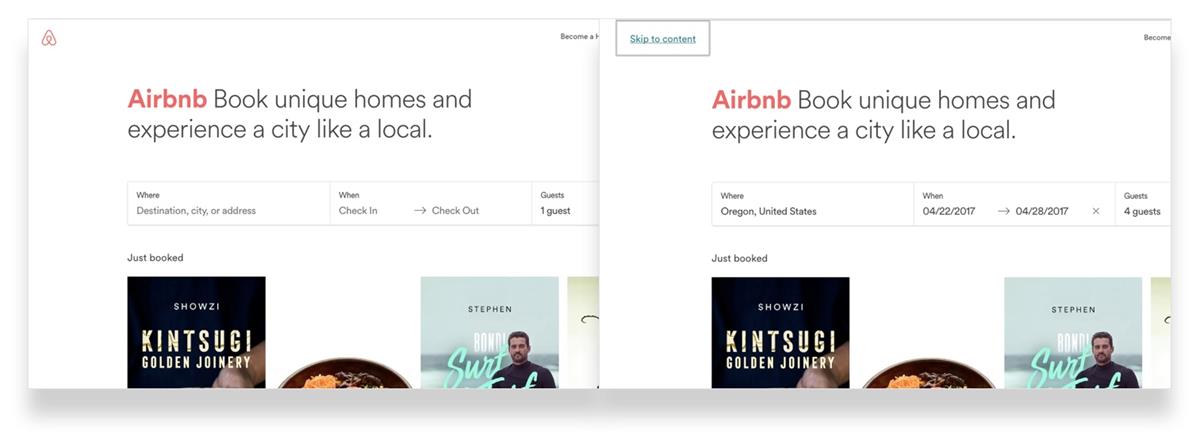Click 'Become' host link in right window
This screenshot has width=1200, height=447.
tap(1157, 38)
